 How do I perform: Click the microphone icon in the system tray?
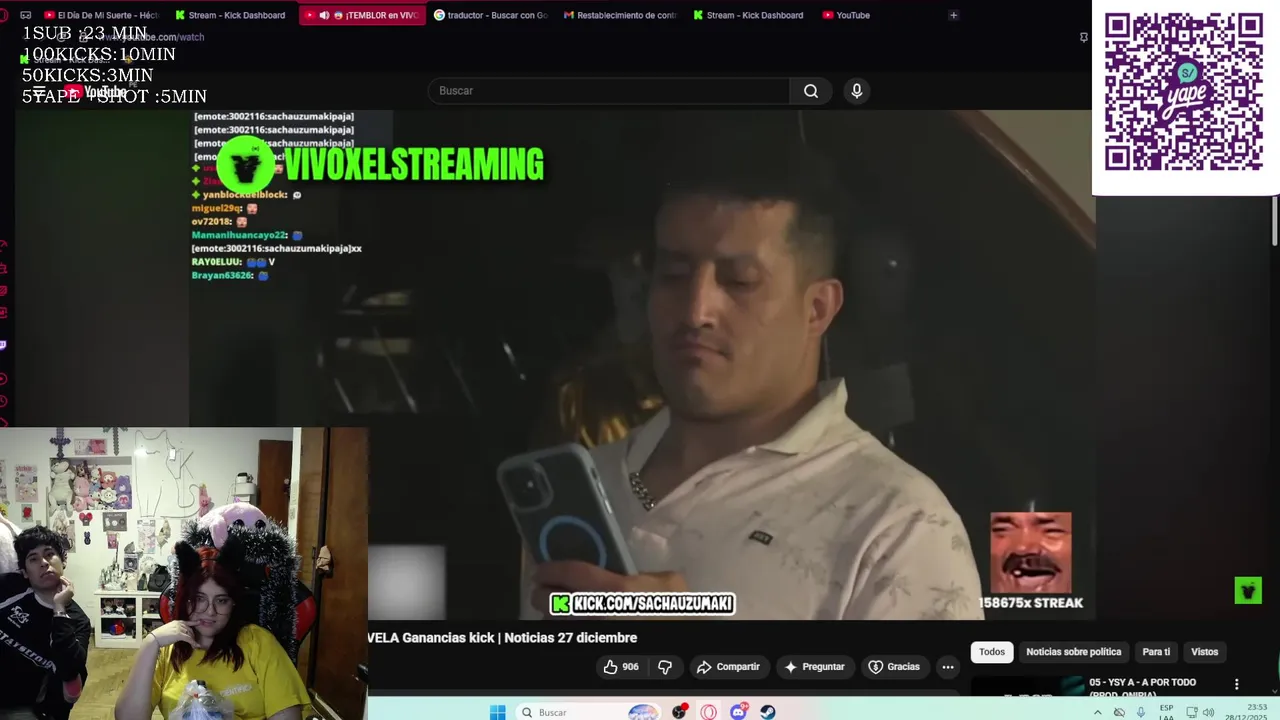1141,712
